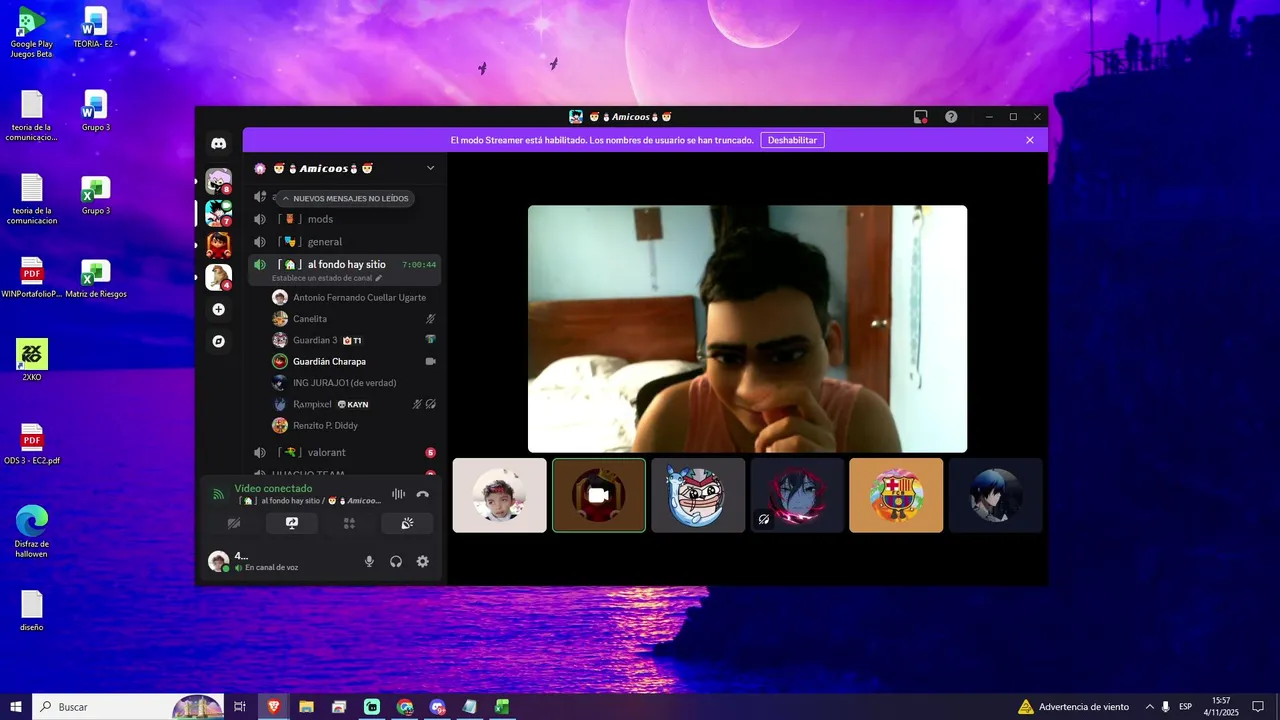Open noise suppression waveform icon
The image size is (1280, 720).
pyautogui.click(x=398, y=494)
